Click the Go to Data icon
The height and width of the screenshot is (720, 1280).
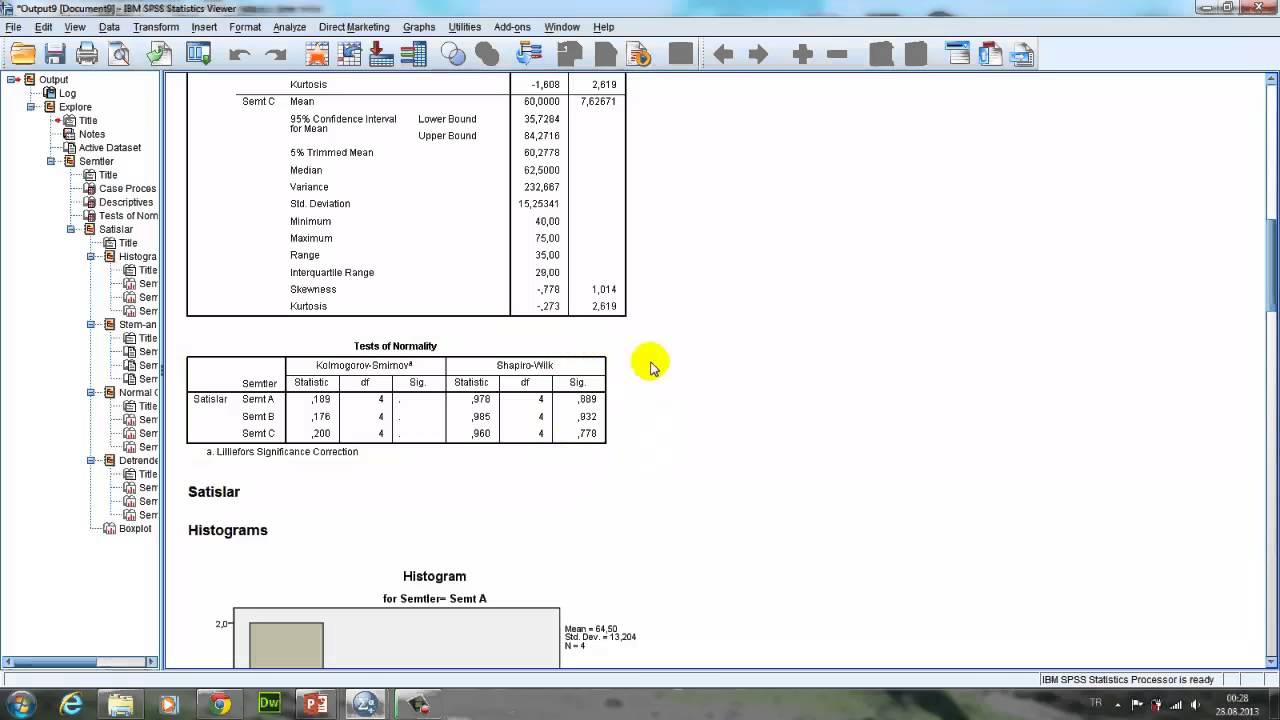pos(316,54)
